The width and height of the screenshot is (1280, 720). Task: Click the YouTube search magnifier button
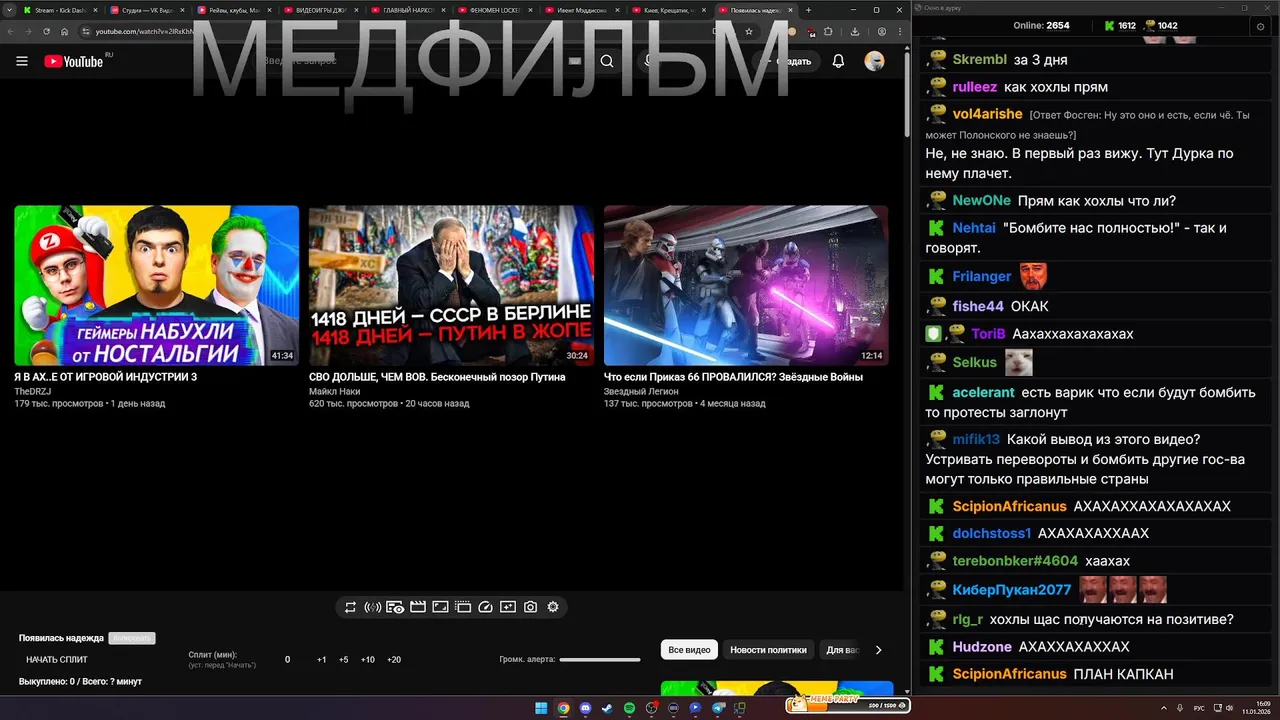tap(607, 61)
